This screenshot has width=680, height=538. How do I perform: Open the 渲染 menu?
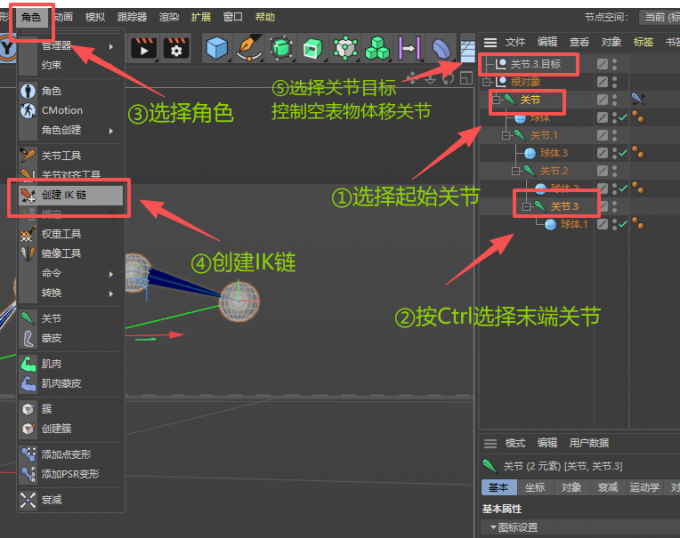pyautogui.click(x=169, y=17)
